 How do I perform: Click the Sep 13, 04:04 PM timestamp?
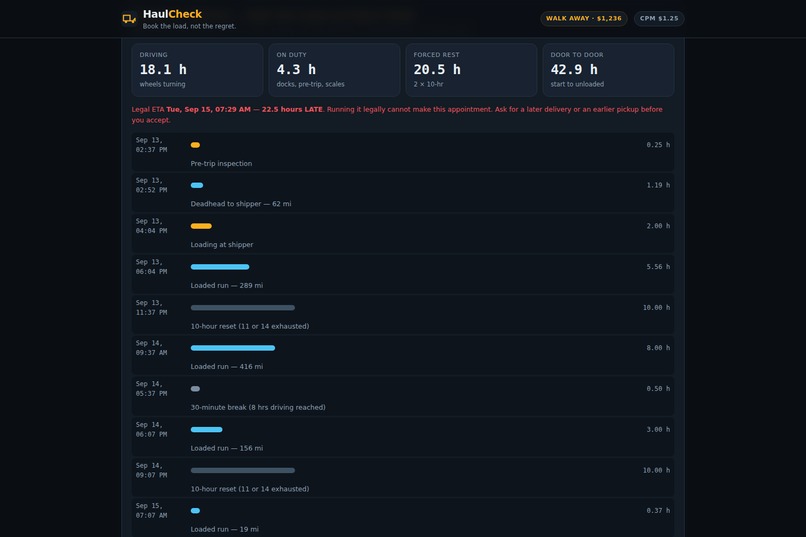pyautogui.click(x=152, y=226)
